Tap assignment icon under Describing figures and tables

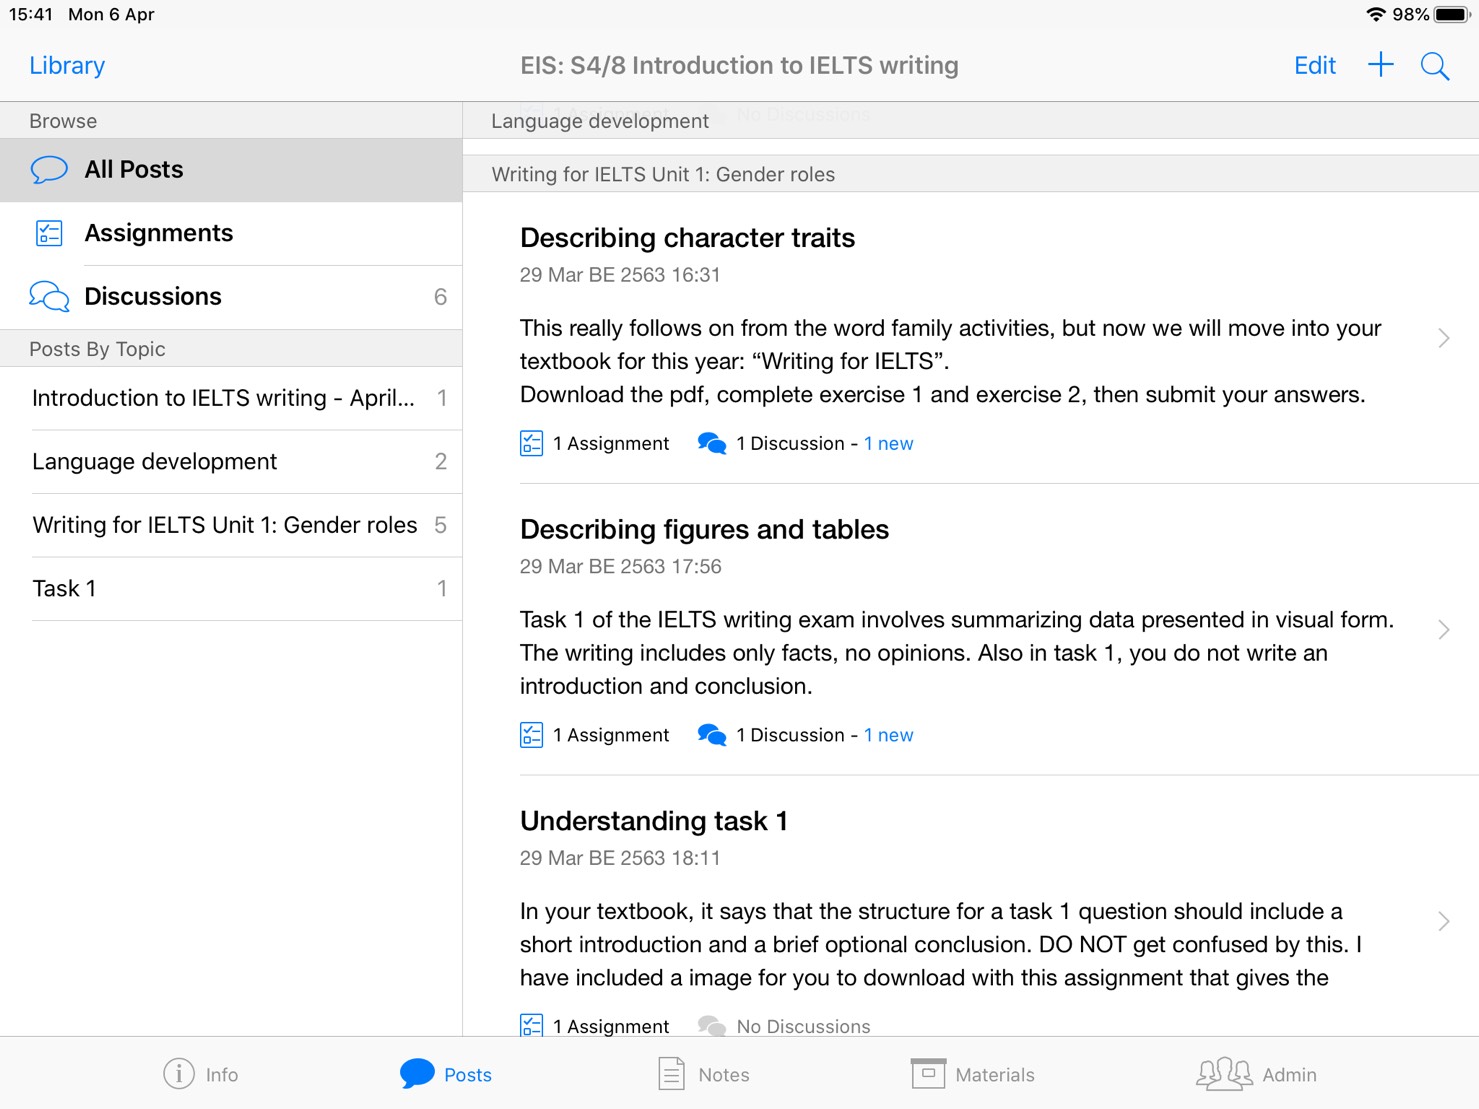532,735
